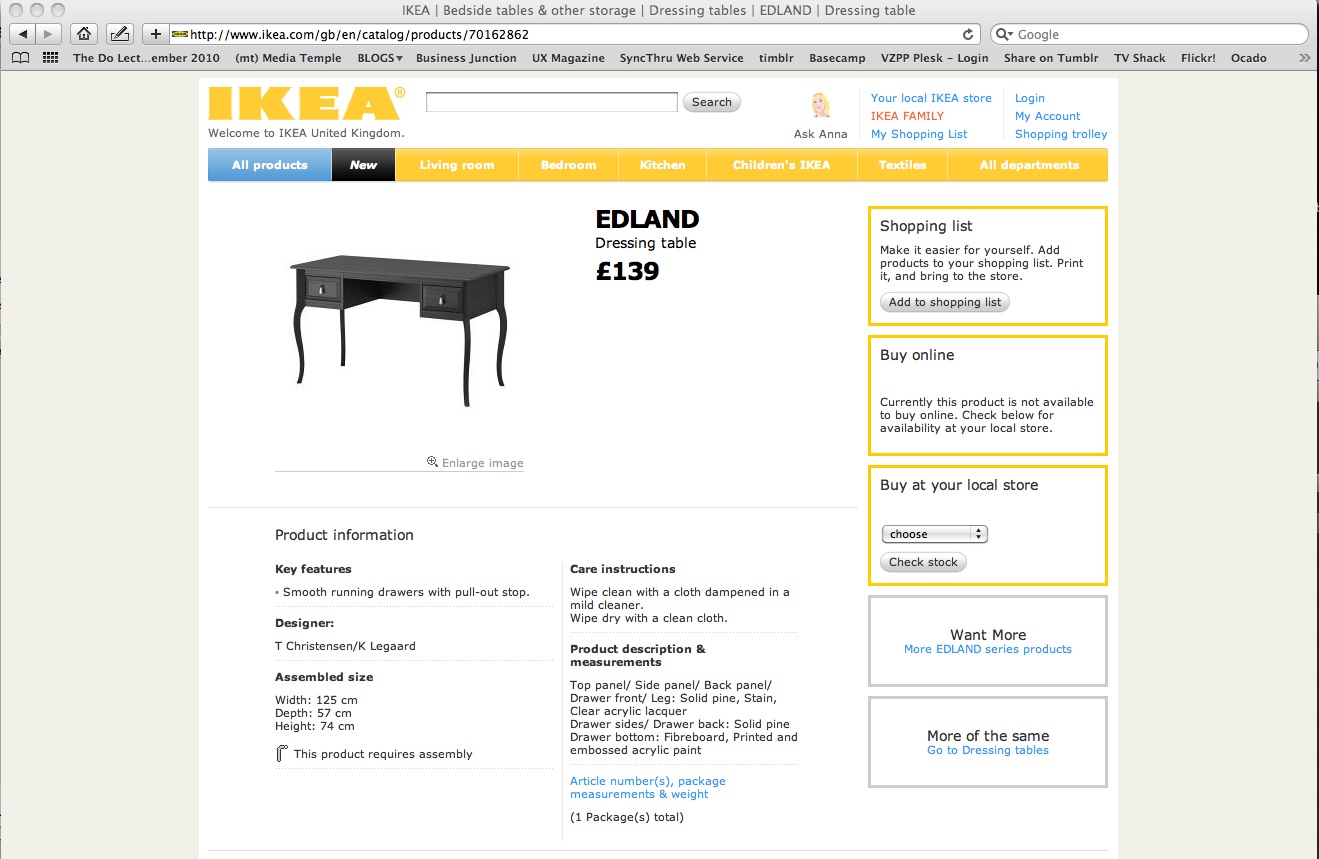
Task: Click the IKEA site search field
Action: pyautogui.click(x=551, y=102)
